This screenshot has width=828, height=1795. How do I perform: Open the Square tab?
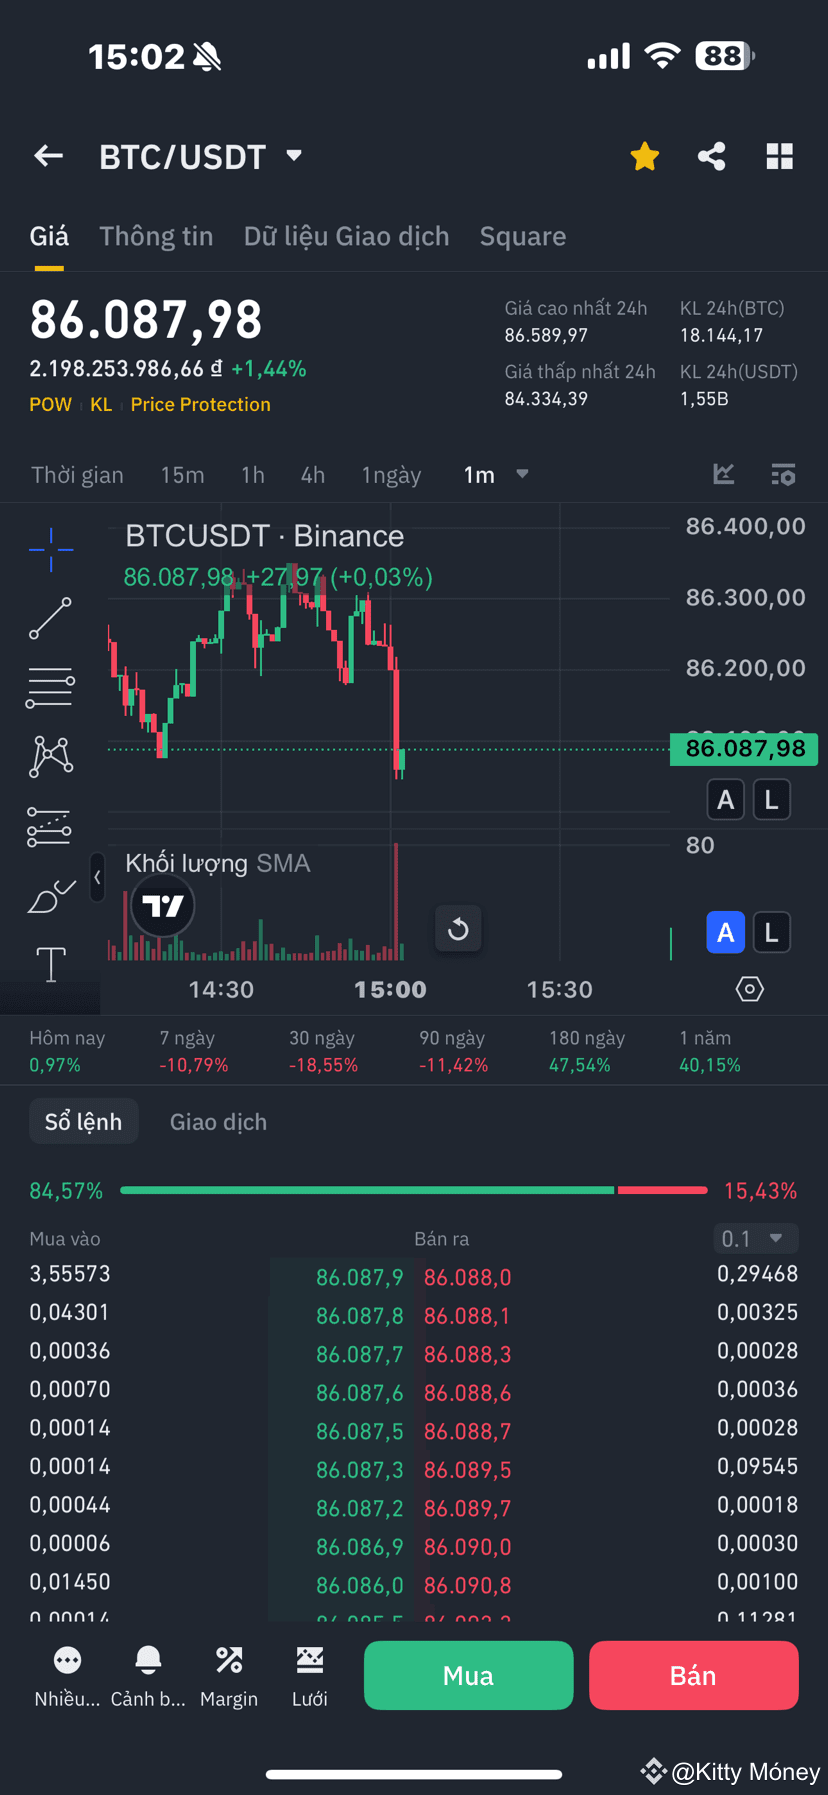point(523,236)
